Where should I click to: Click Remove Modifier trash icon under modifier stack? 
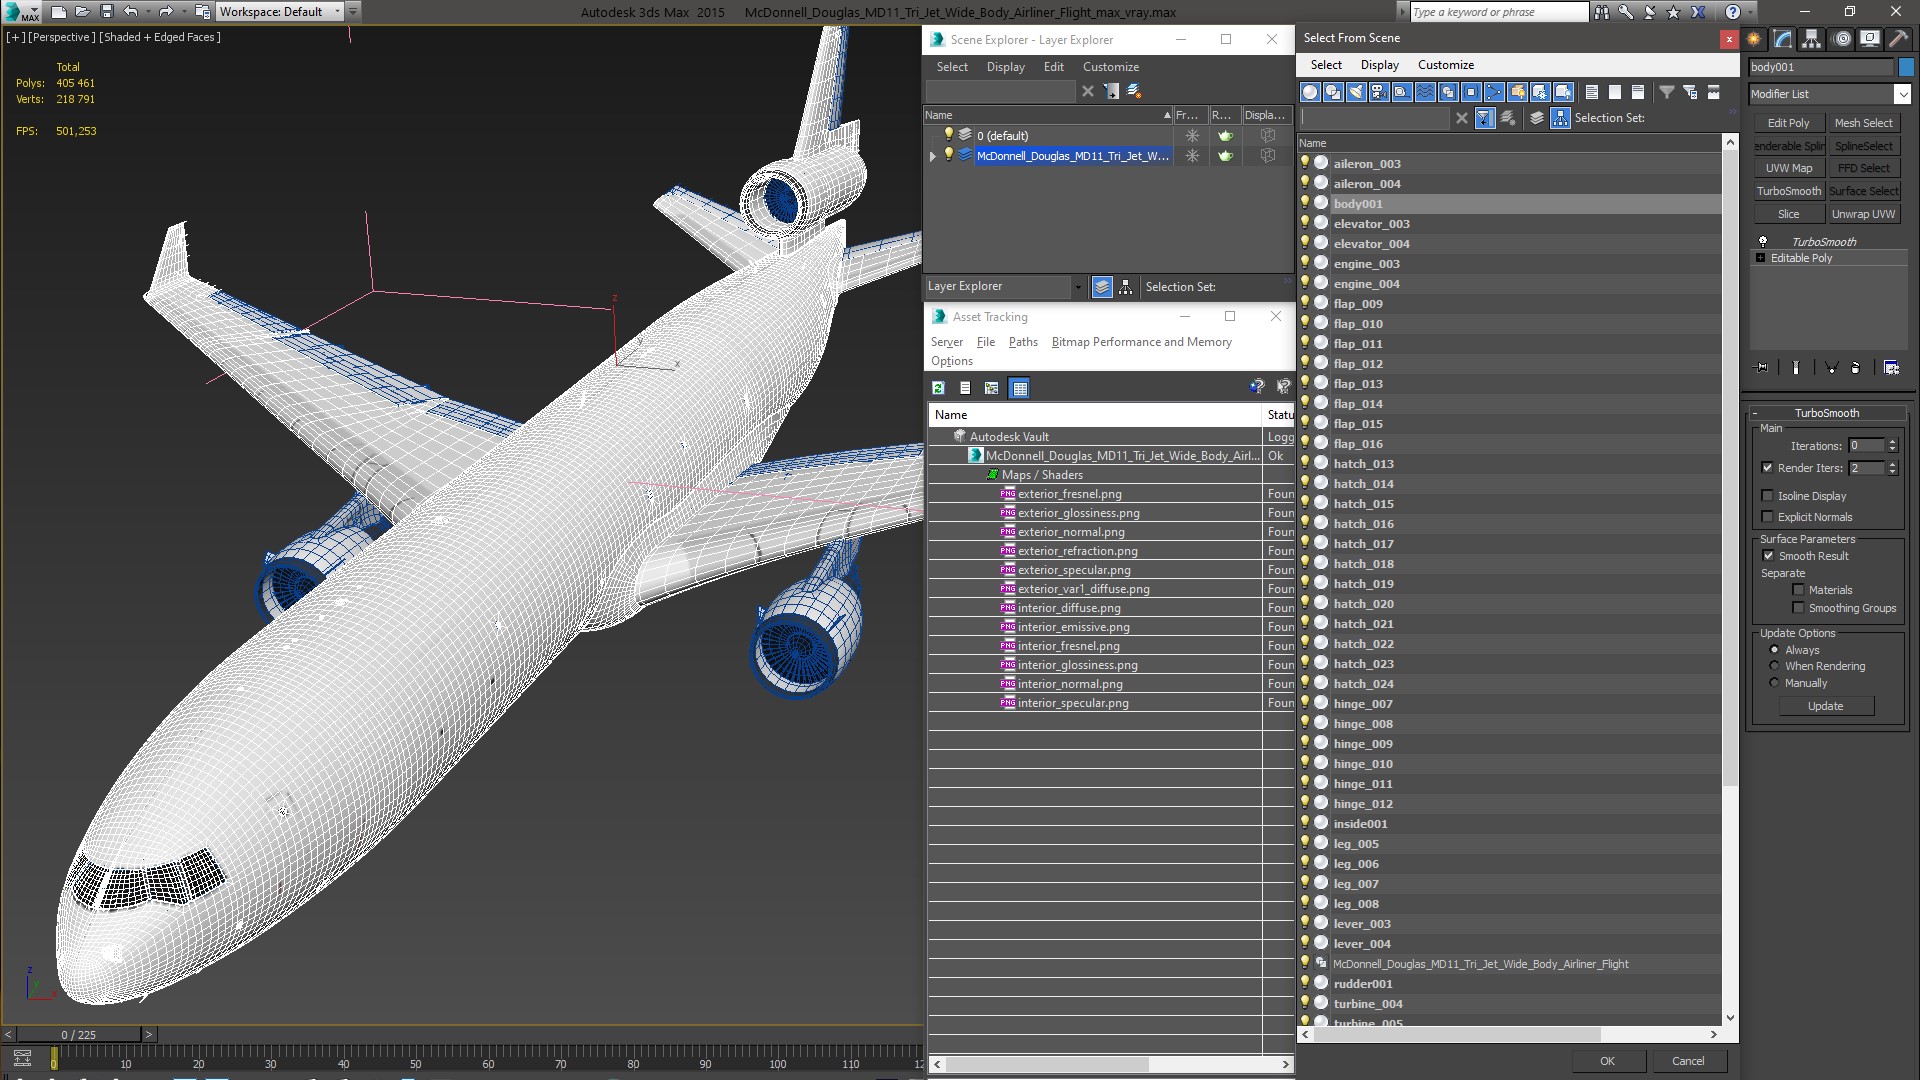pos(1856,368)
